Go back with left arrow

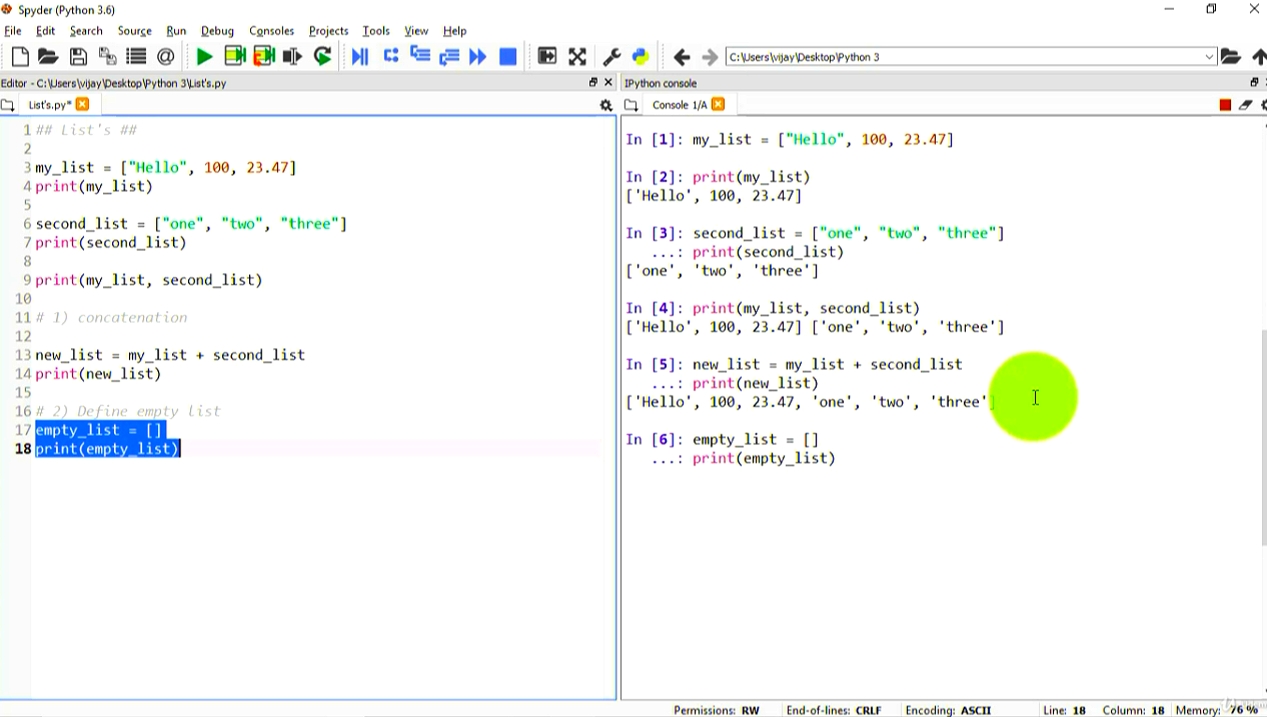[x=682, y=57]
